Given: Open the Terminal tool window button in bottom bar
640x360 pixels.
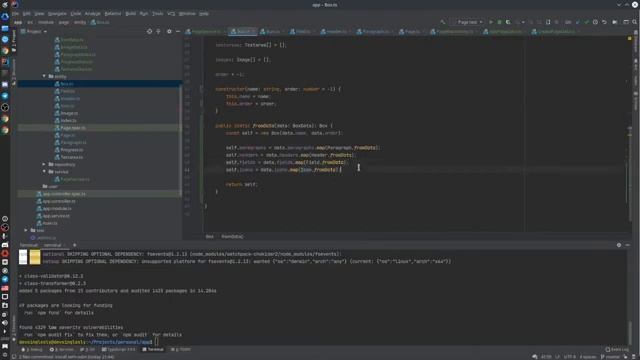Looking at the screenshot, I should coord(153,350).
